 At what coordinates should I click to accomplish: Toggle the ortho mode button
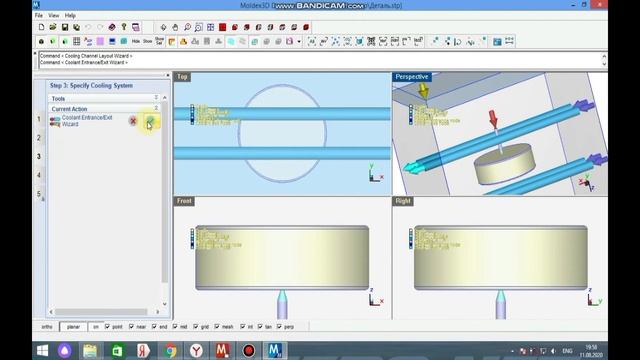tap(47, 327)
